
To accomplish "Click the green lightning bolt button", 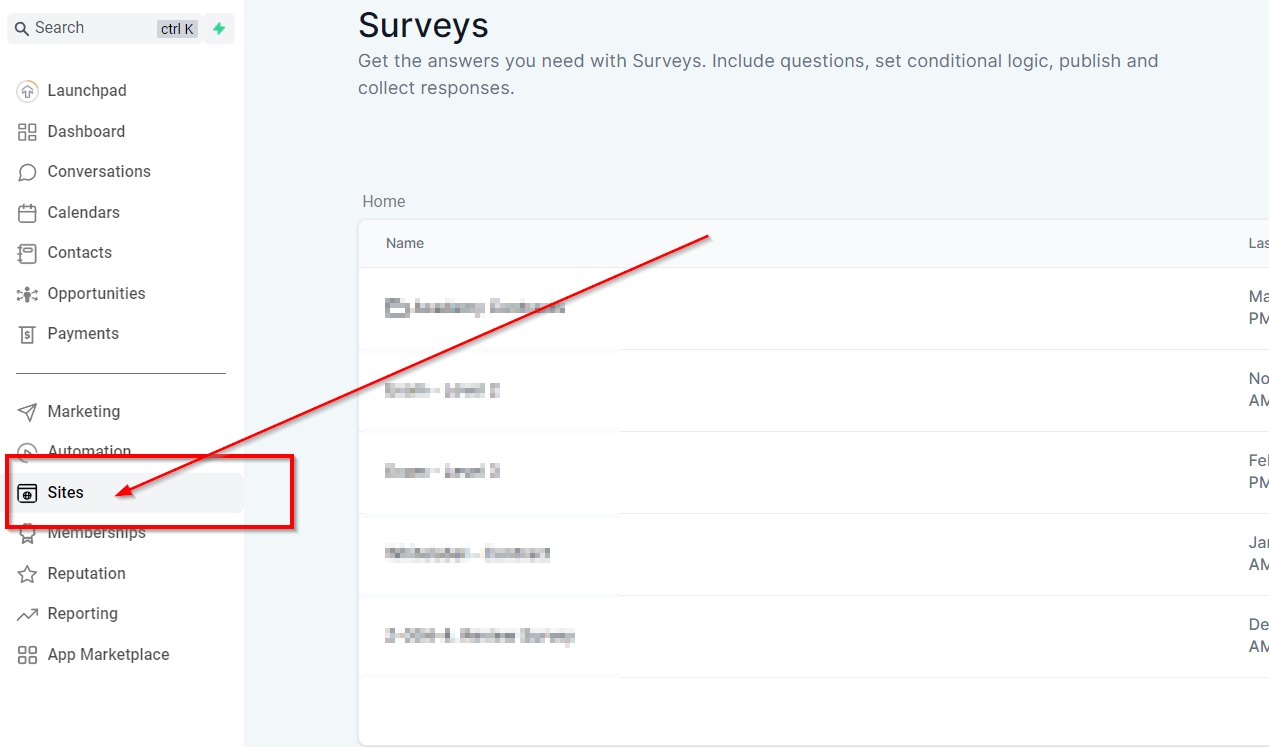I will 219,29.
